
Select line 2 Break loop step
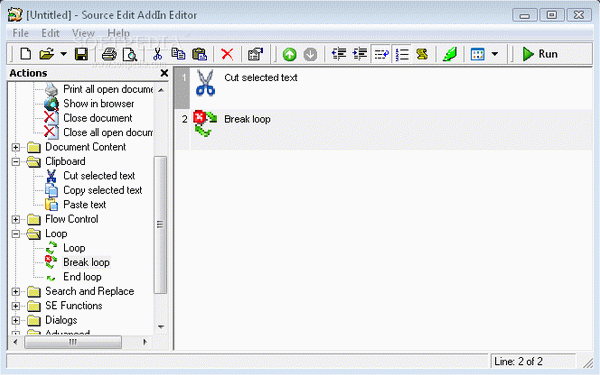(383, 130)
